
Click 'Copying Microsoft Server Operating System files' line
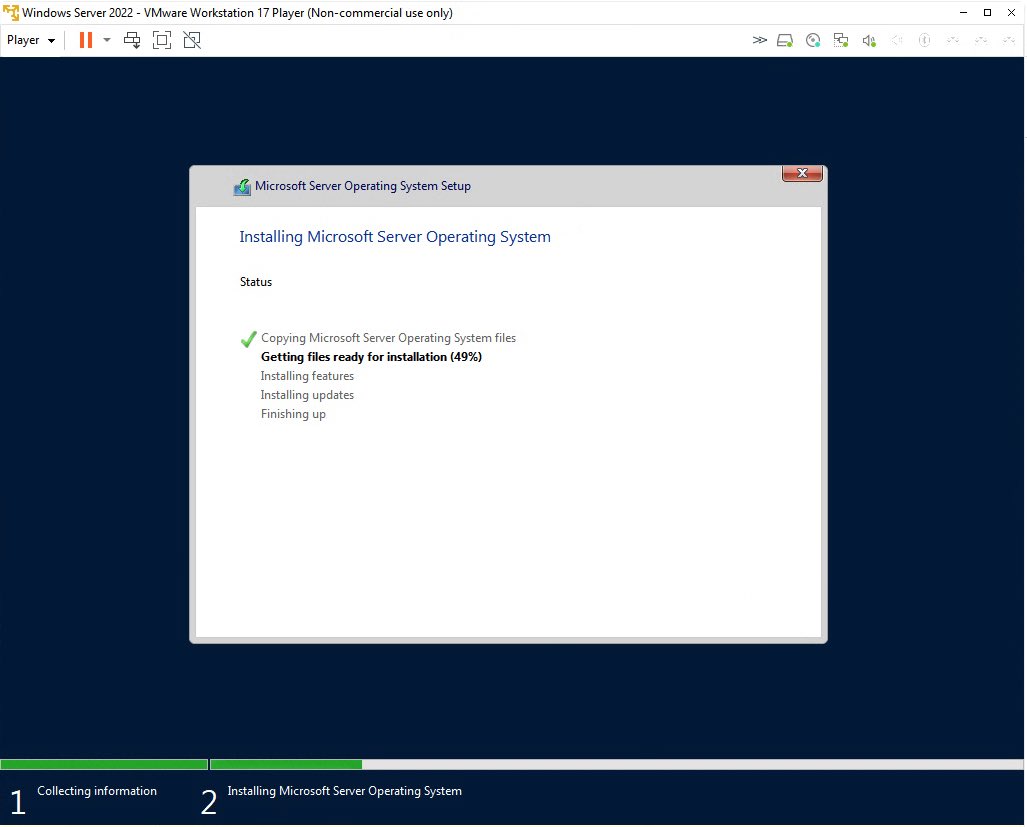pos(388,338)
